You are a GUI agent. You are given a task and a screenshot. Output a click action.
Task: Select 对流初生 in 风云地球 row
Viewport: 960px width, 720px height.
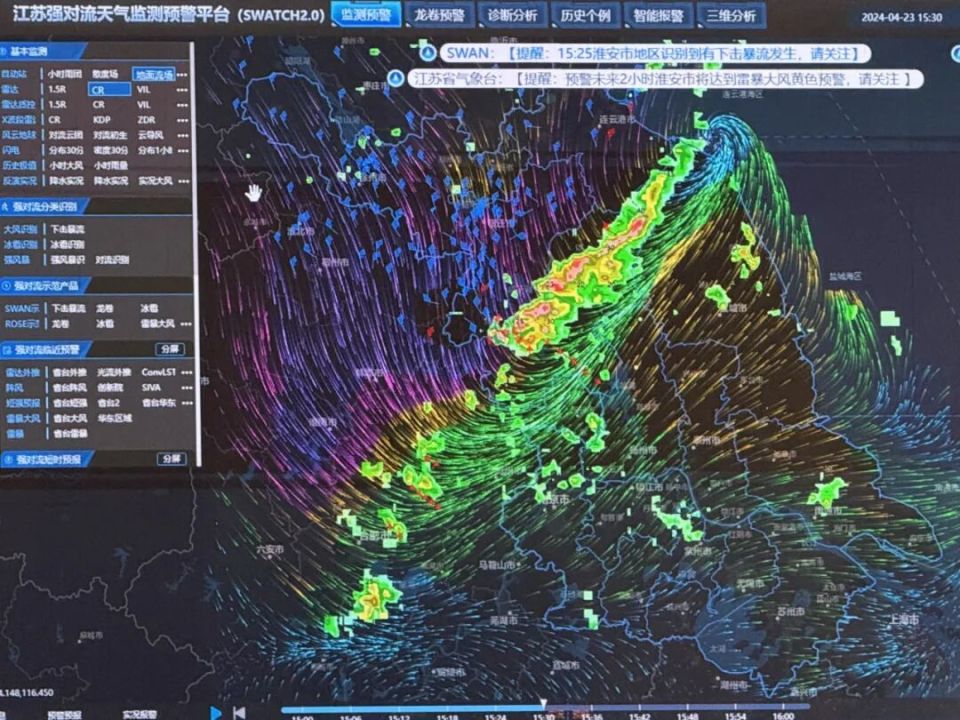[110, 135]
